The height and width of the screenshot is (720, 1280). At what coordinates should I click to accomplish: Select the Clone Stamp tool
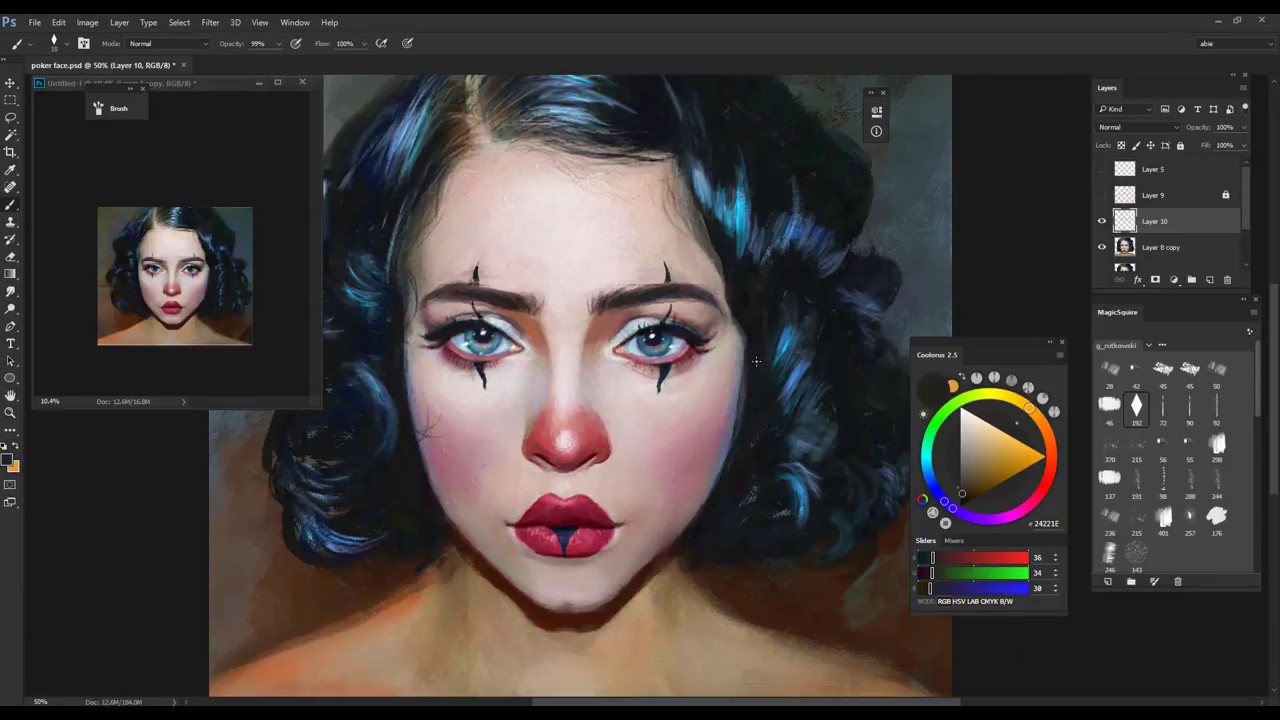(10, 222)
